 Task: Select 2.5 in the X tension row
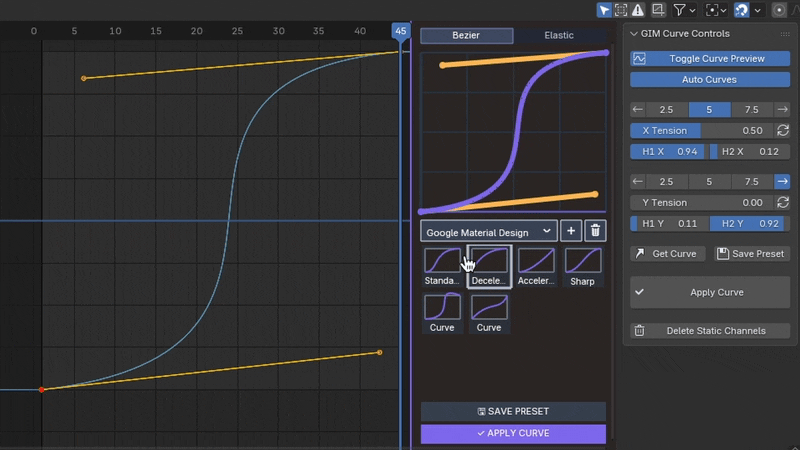coord(667,110)
